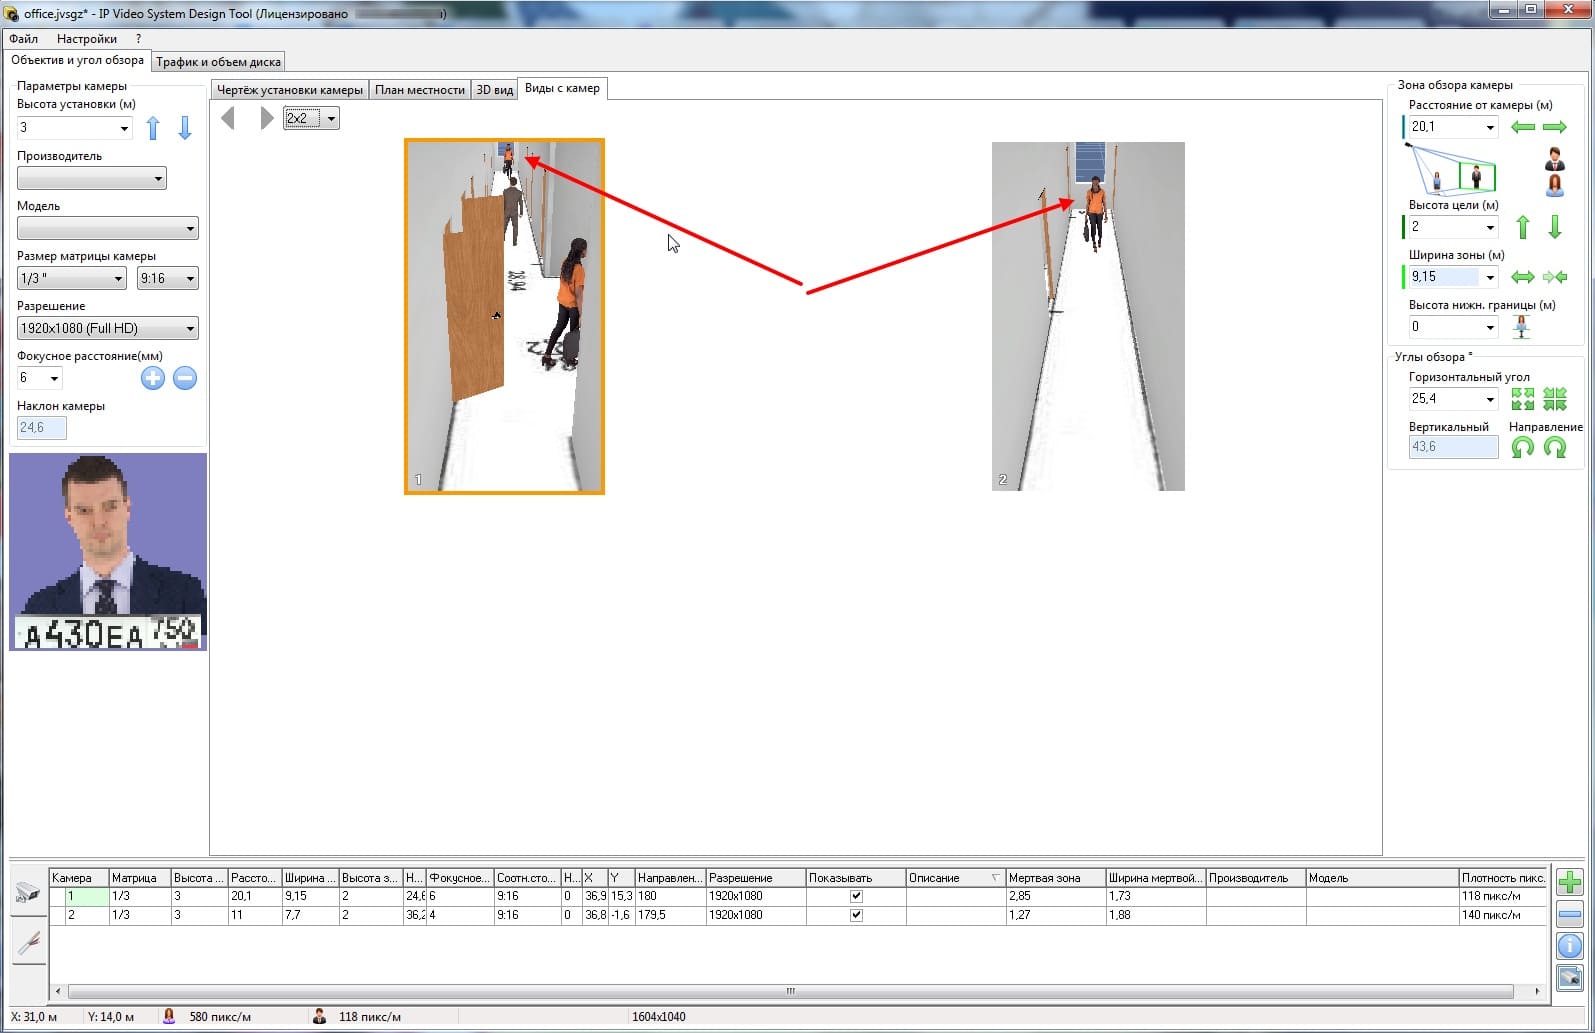Open the ? help menu
The width and height of the screenshot is (1595, 1033).
tap(139, 39)
